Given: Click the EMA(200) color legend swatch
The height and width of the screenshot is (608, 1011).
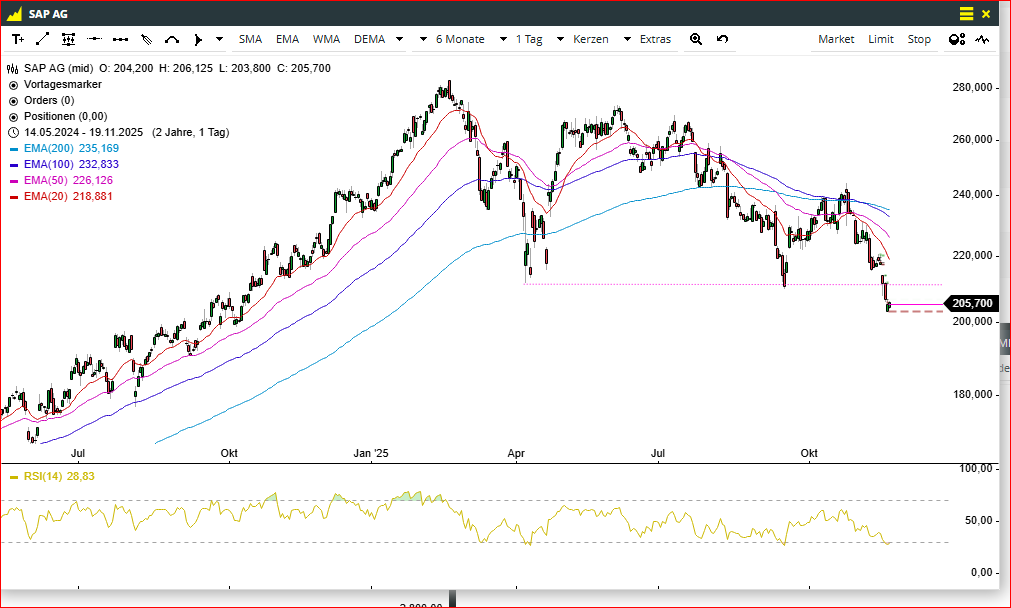Looking at the screenshot, I should (x=13, y=148).
